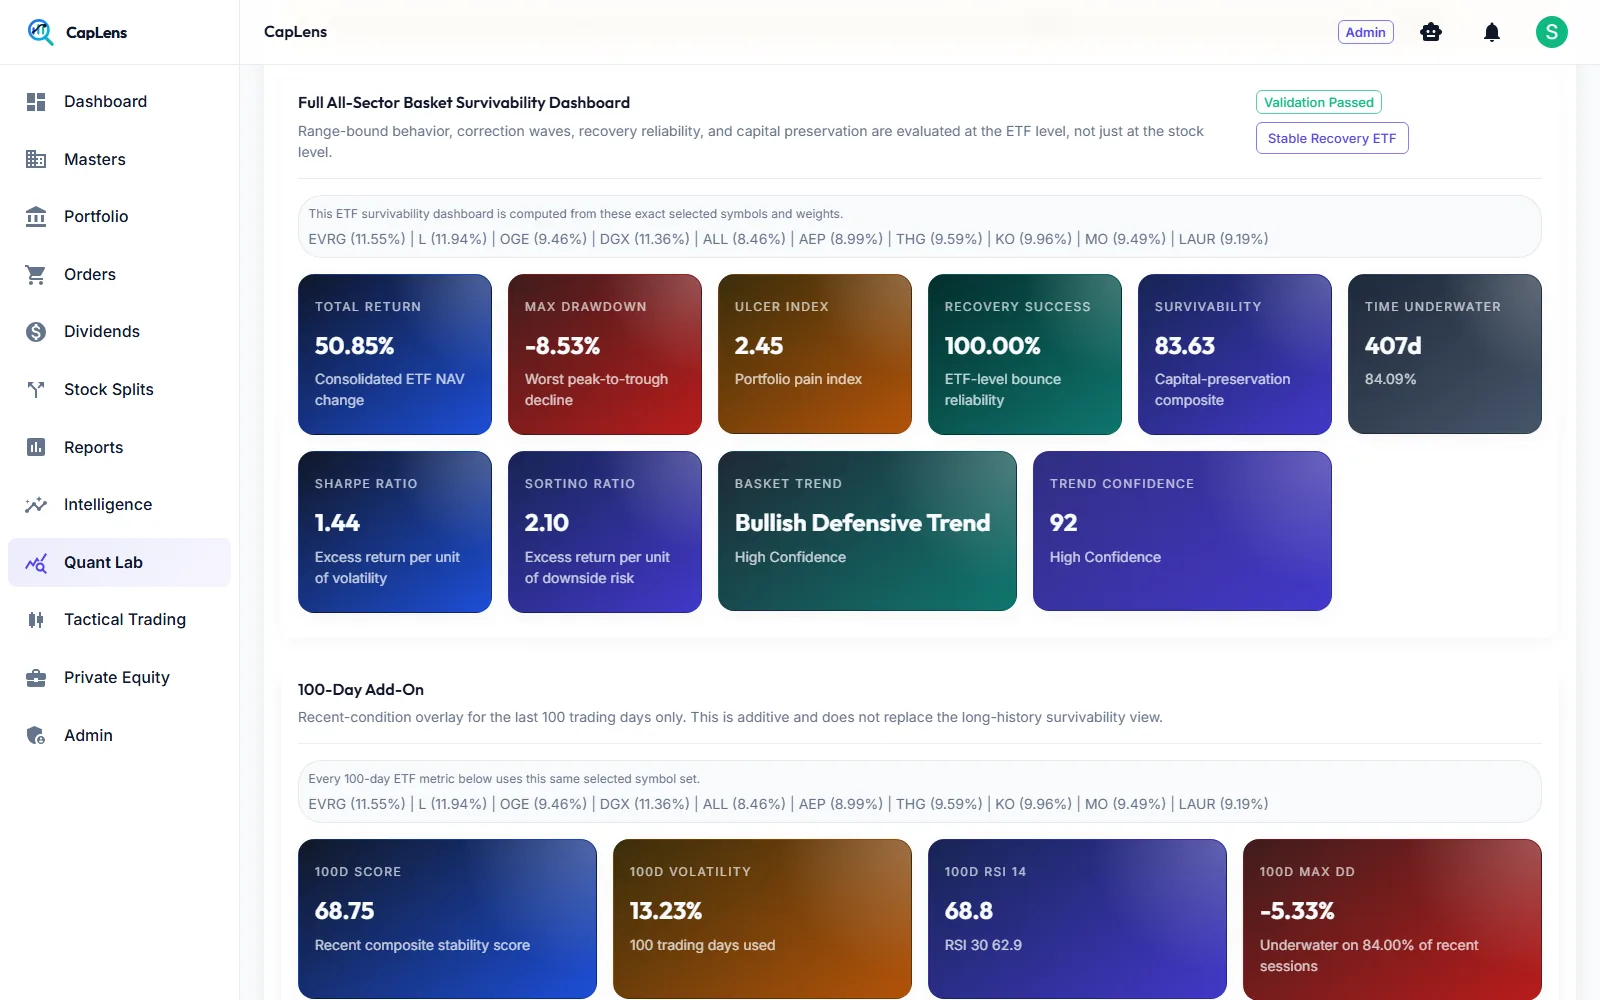Click 'Every 100-day ETF metric below' note
Viewport: 1600px width, 1000px height.
pos(504,779)
